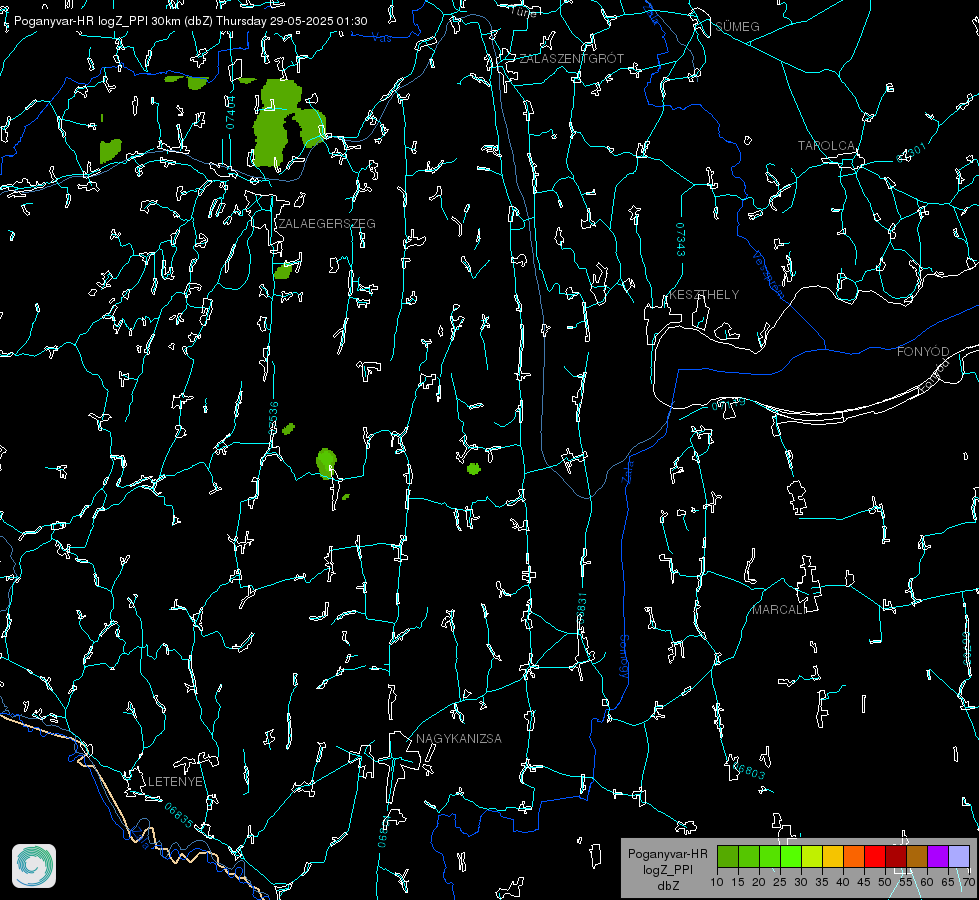Select the MARCALI city label
The width and height of the screenshot is (979, 900).
click(778, 610)
